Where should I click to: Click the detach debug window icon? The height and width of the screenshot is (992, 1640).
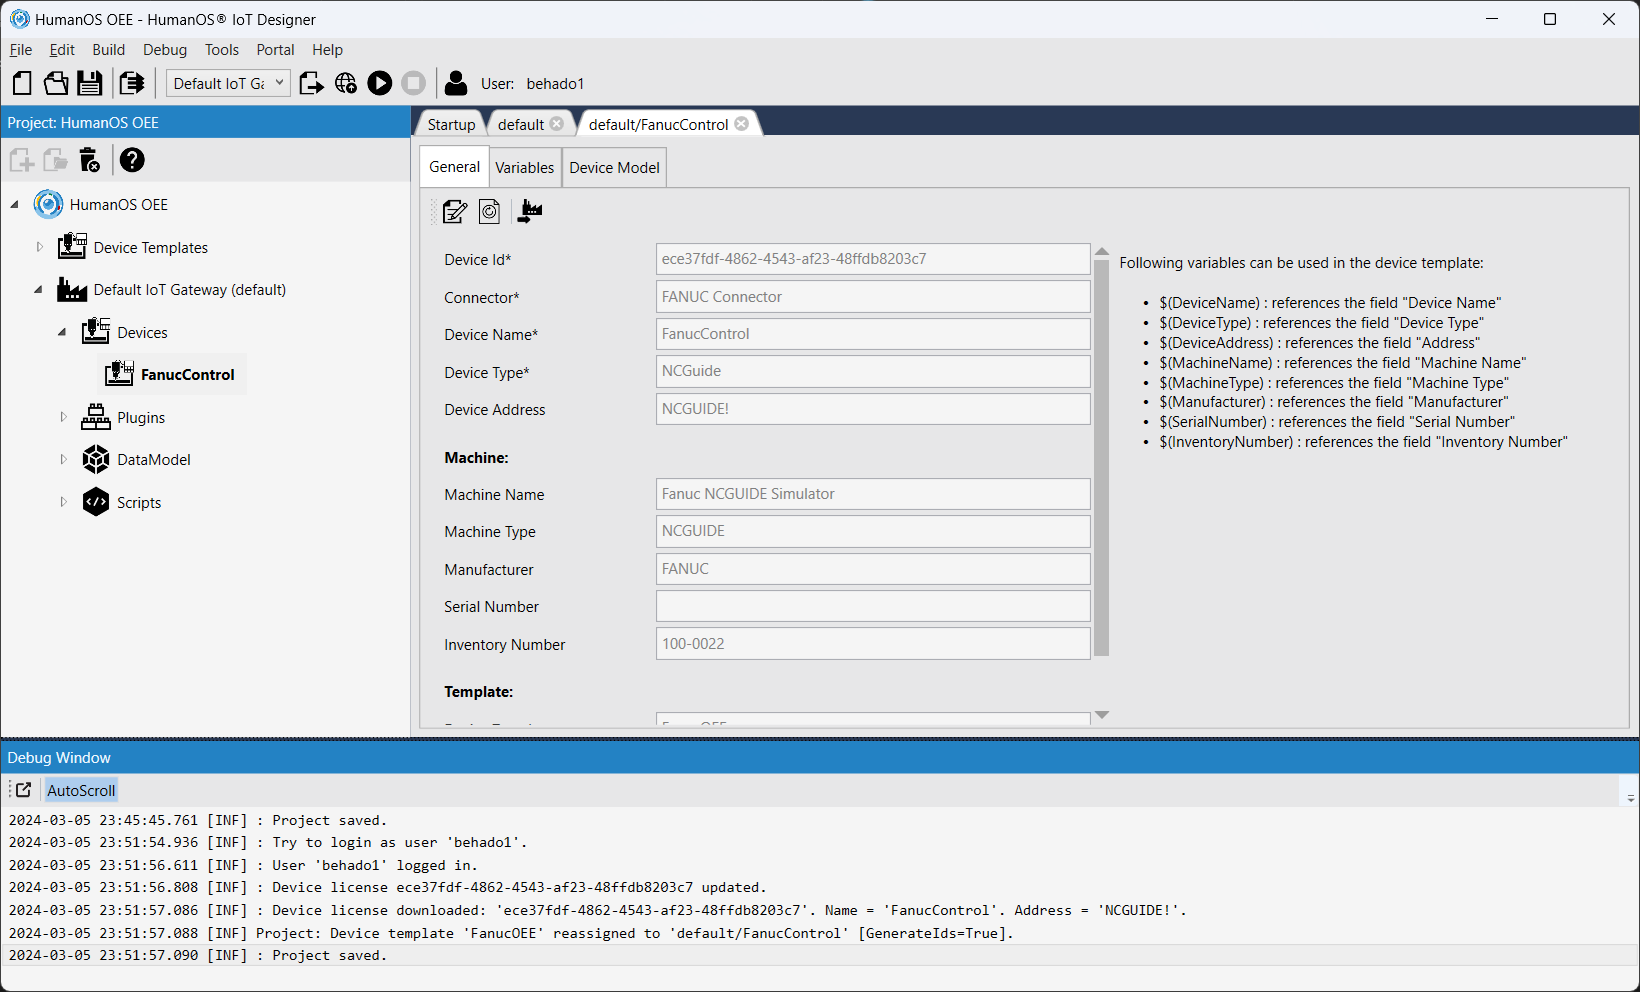coord(23,790)
